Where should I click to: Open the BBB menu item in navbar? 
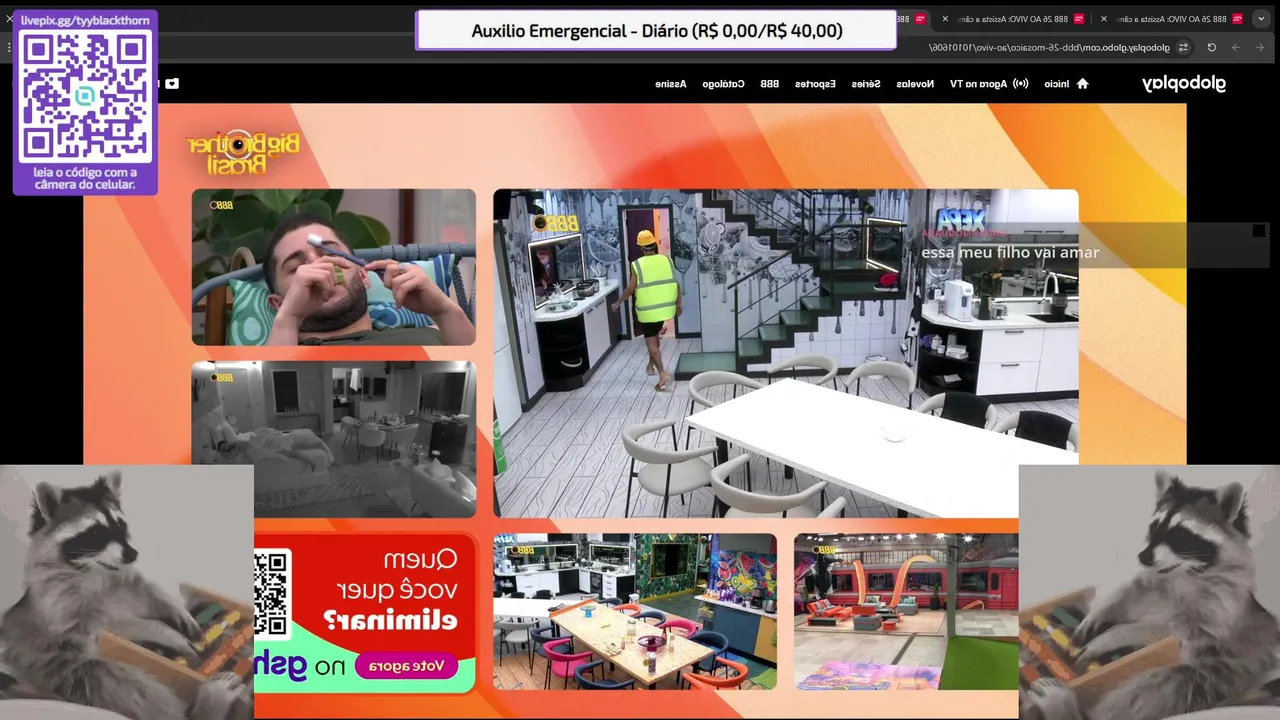point(769,84)
